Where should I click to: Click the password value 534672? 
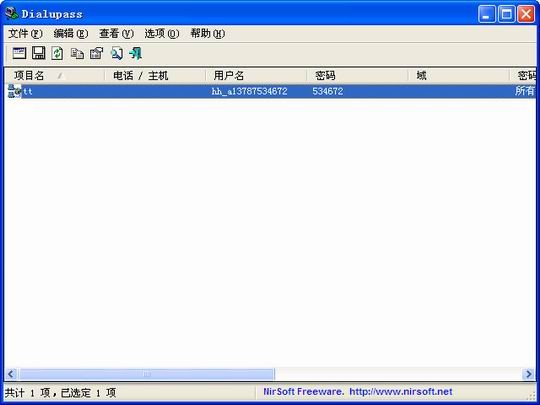click(x=328, y=91)
